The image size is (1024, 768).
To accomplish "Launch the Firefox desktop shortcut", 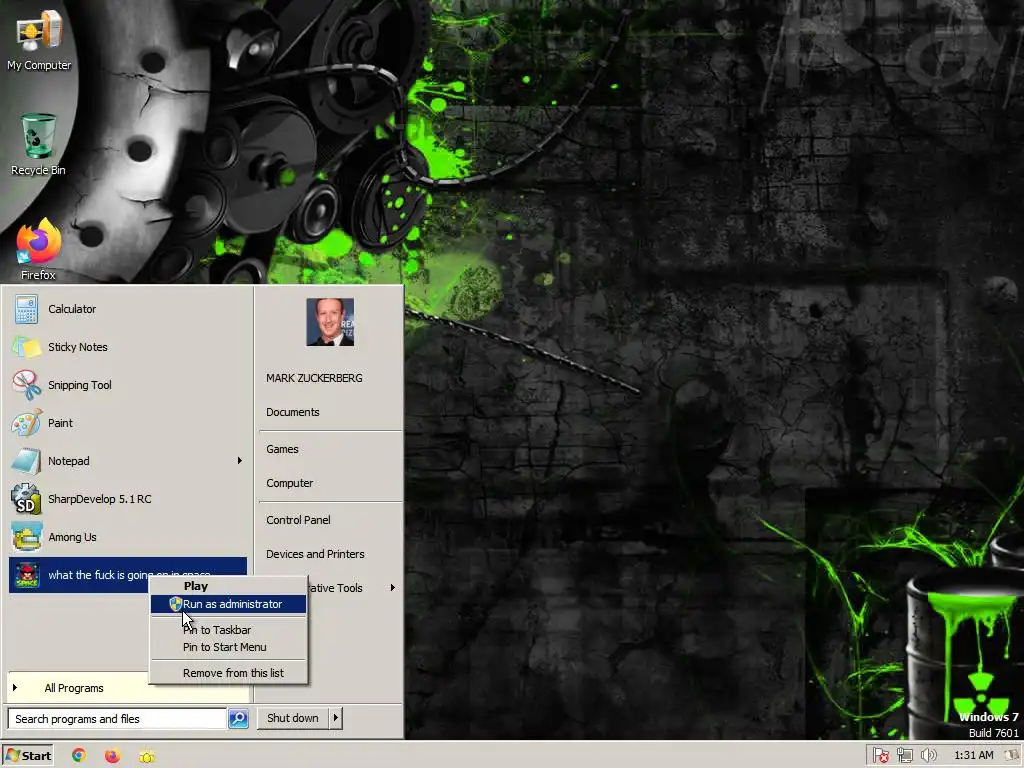I will [38, 250].
